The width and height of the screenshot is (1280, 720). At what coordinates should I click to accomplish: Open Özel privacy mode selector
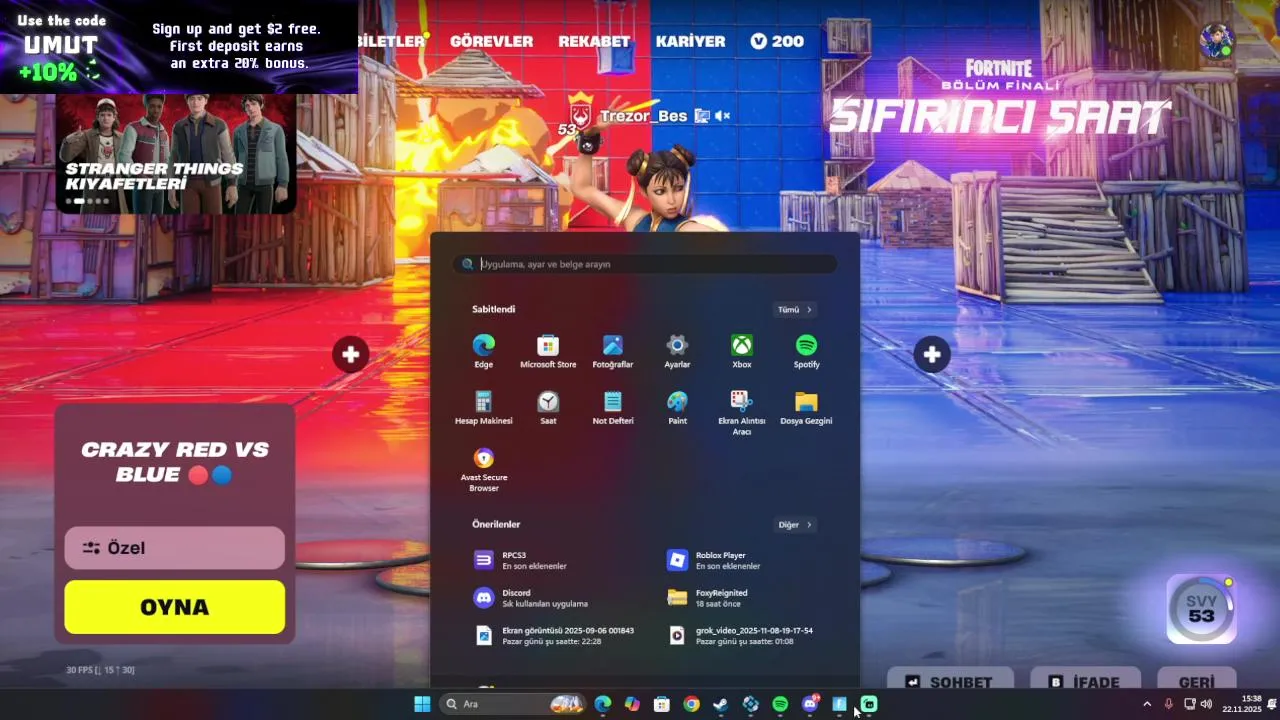tap(175, 548)
